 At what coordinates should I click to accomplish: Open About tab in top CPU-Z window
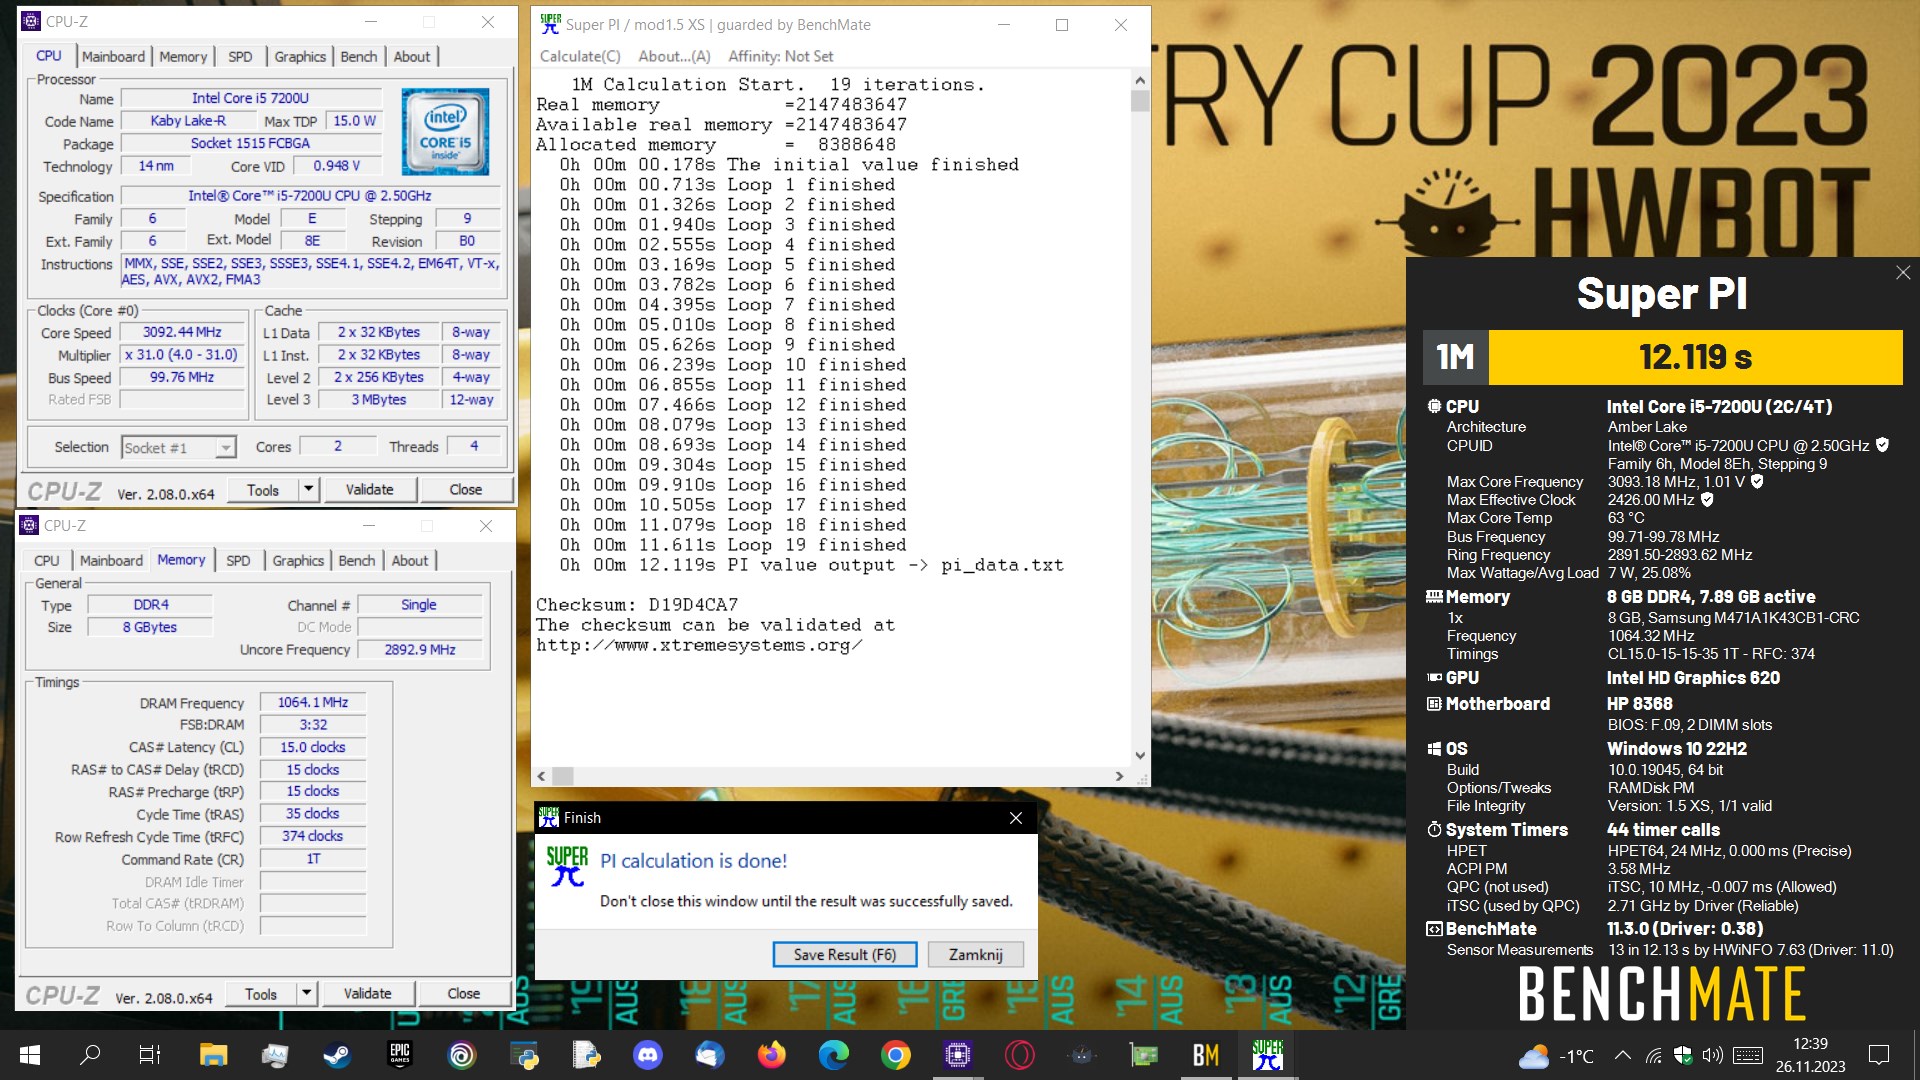(411, 56)
